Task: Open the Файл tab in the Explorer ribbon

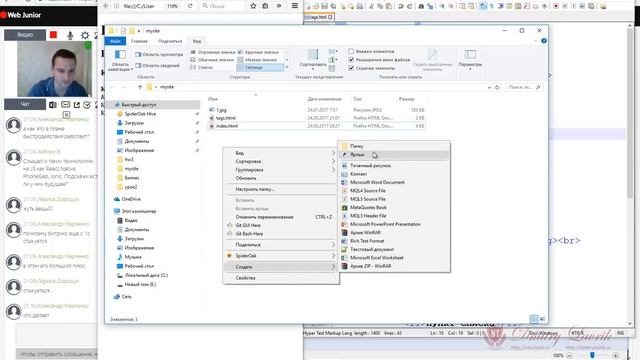Action: [x=116, y=41]
